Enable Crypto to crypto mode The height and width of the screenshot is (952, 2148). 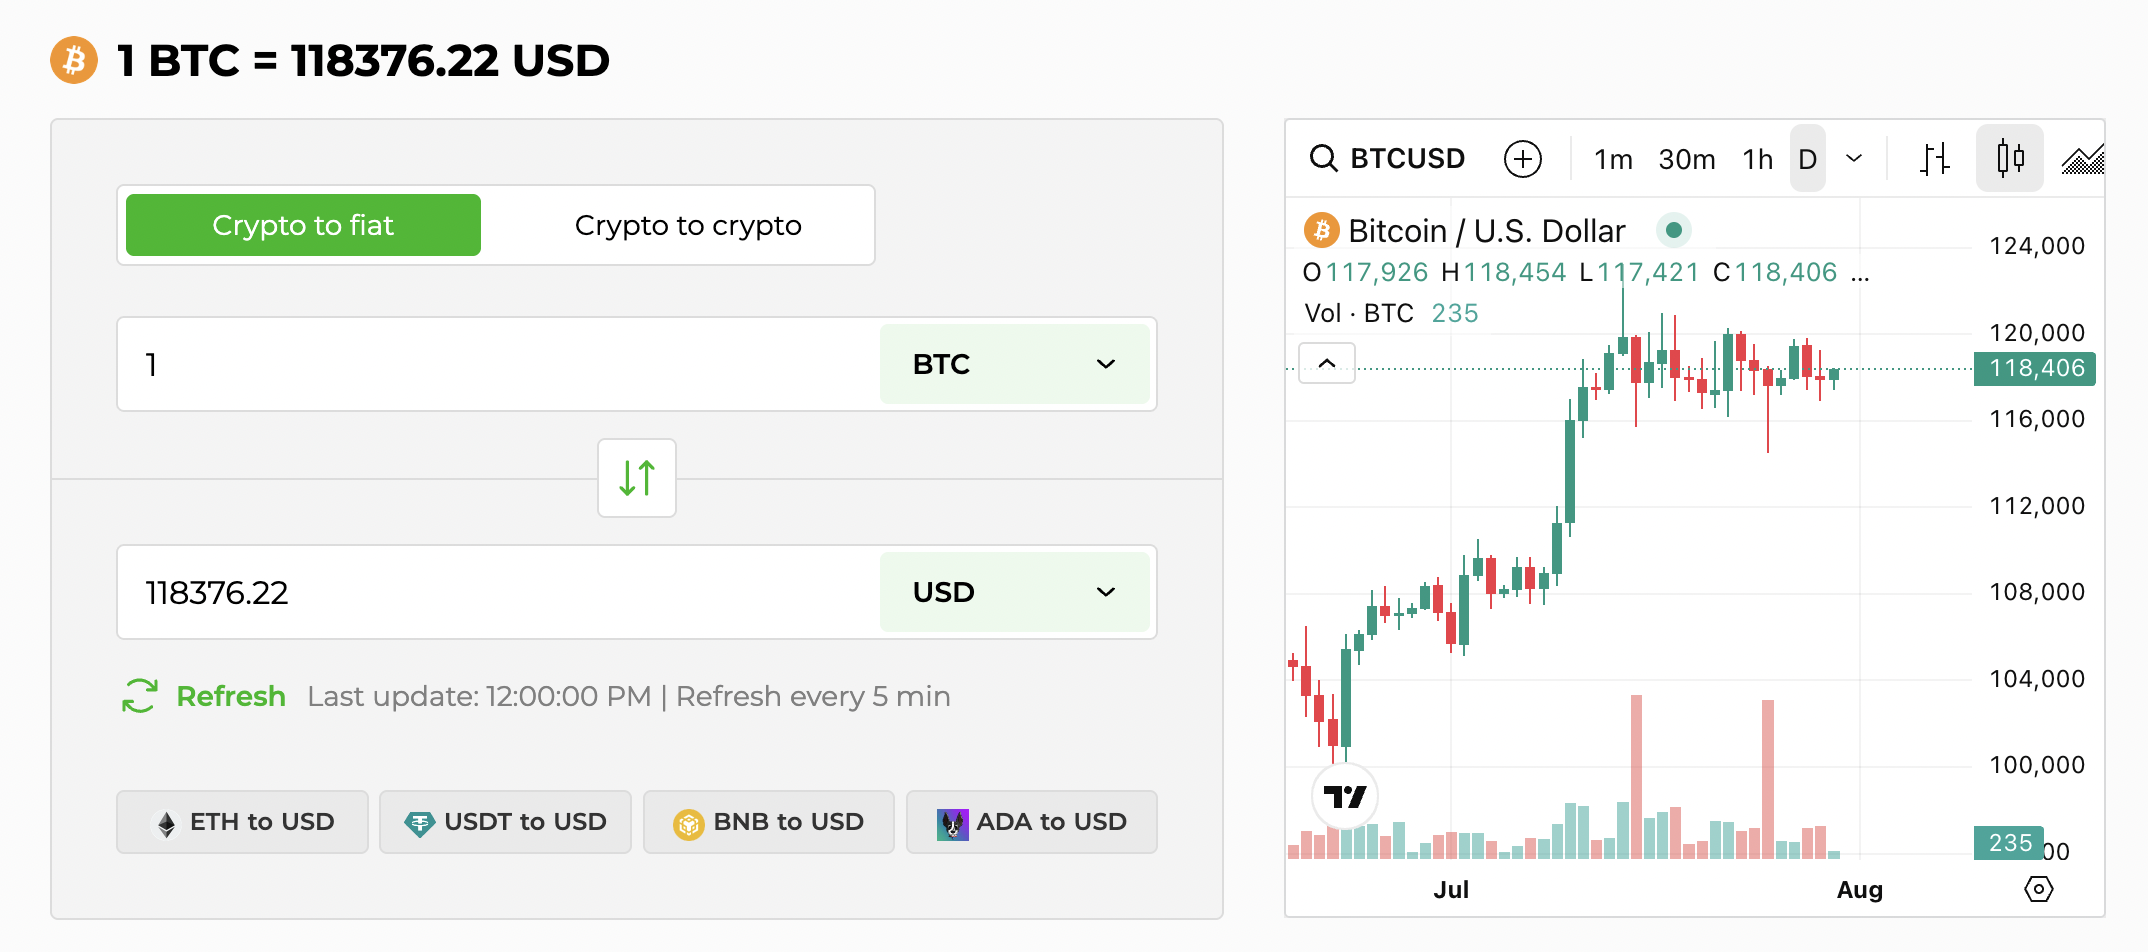[x=687, y=225]
